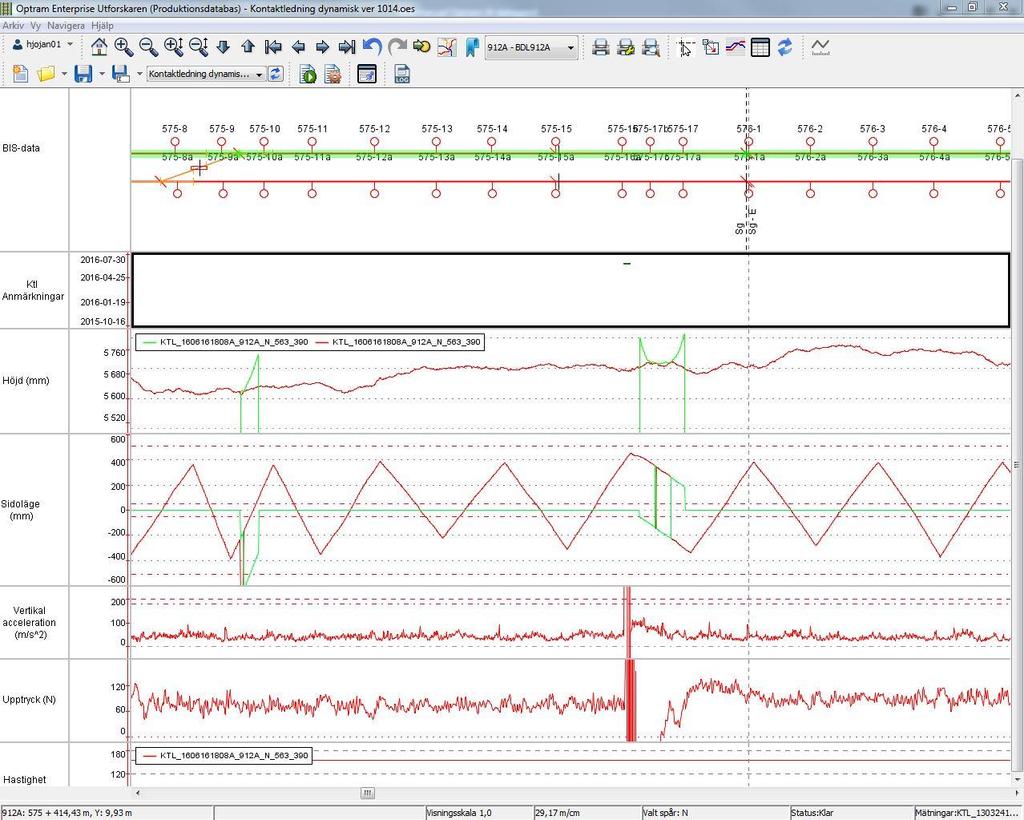1024x820 pixels.
Task: Click pole marker 576-2 in BIS-data
Action: (x=810, y=142)
